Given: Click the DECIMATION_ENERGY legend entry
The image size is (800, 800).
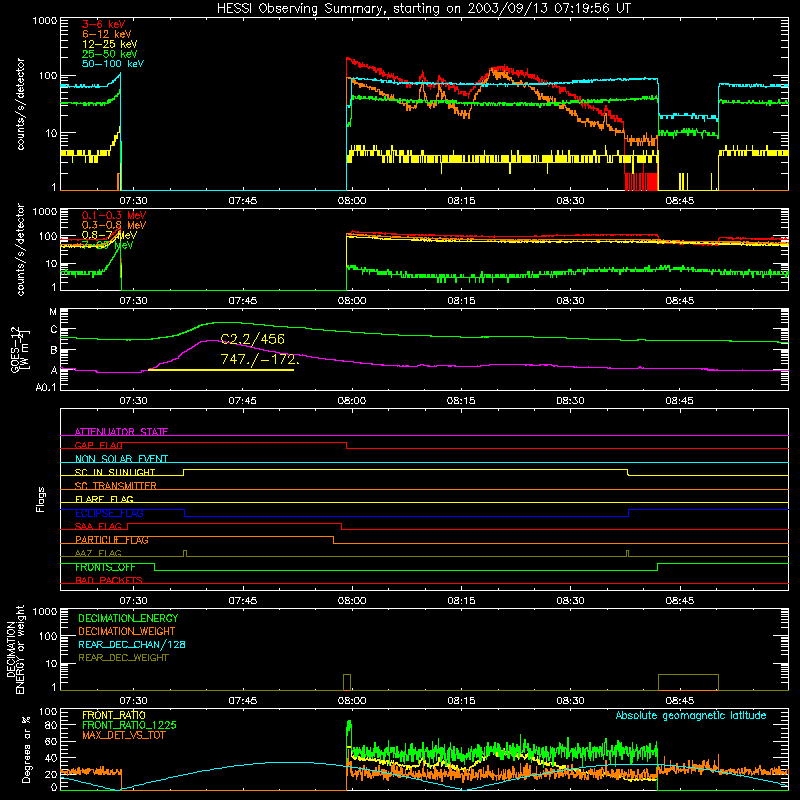Looking at the screenshot, I should pyautogui.click(x=128, y=618).
